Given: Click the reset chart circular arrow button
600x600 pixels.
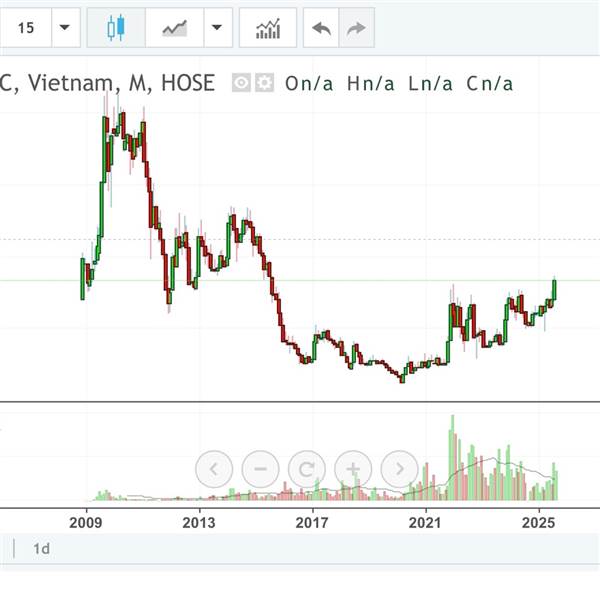Looking at the screenshot, I should tap(307, 469).
